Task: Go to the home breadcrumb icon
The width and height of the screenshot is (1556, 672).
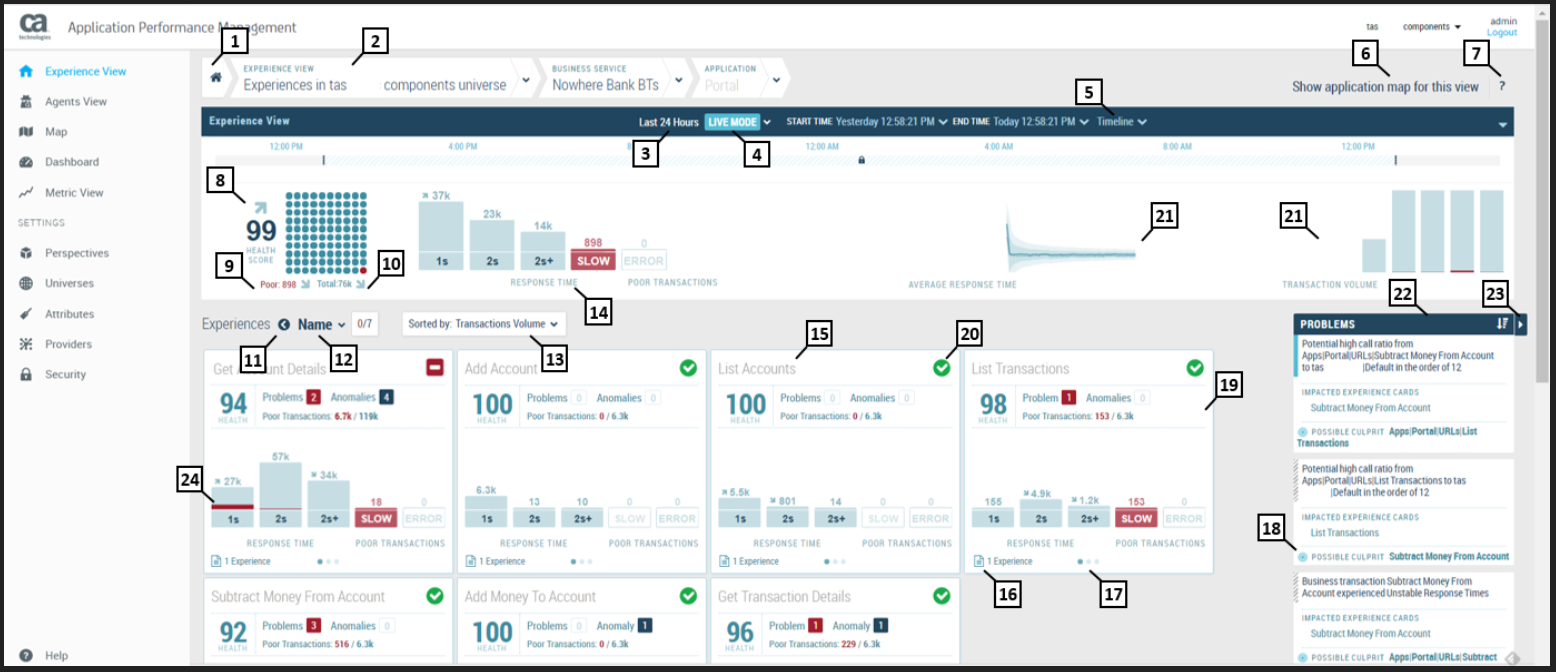Action: pos(215,77)
